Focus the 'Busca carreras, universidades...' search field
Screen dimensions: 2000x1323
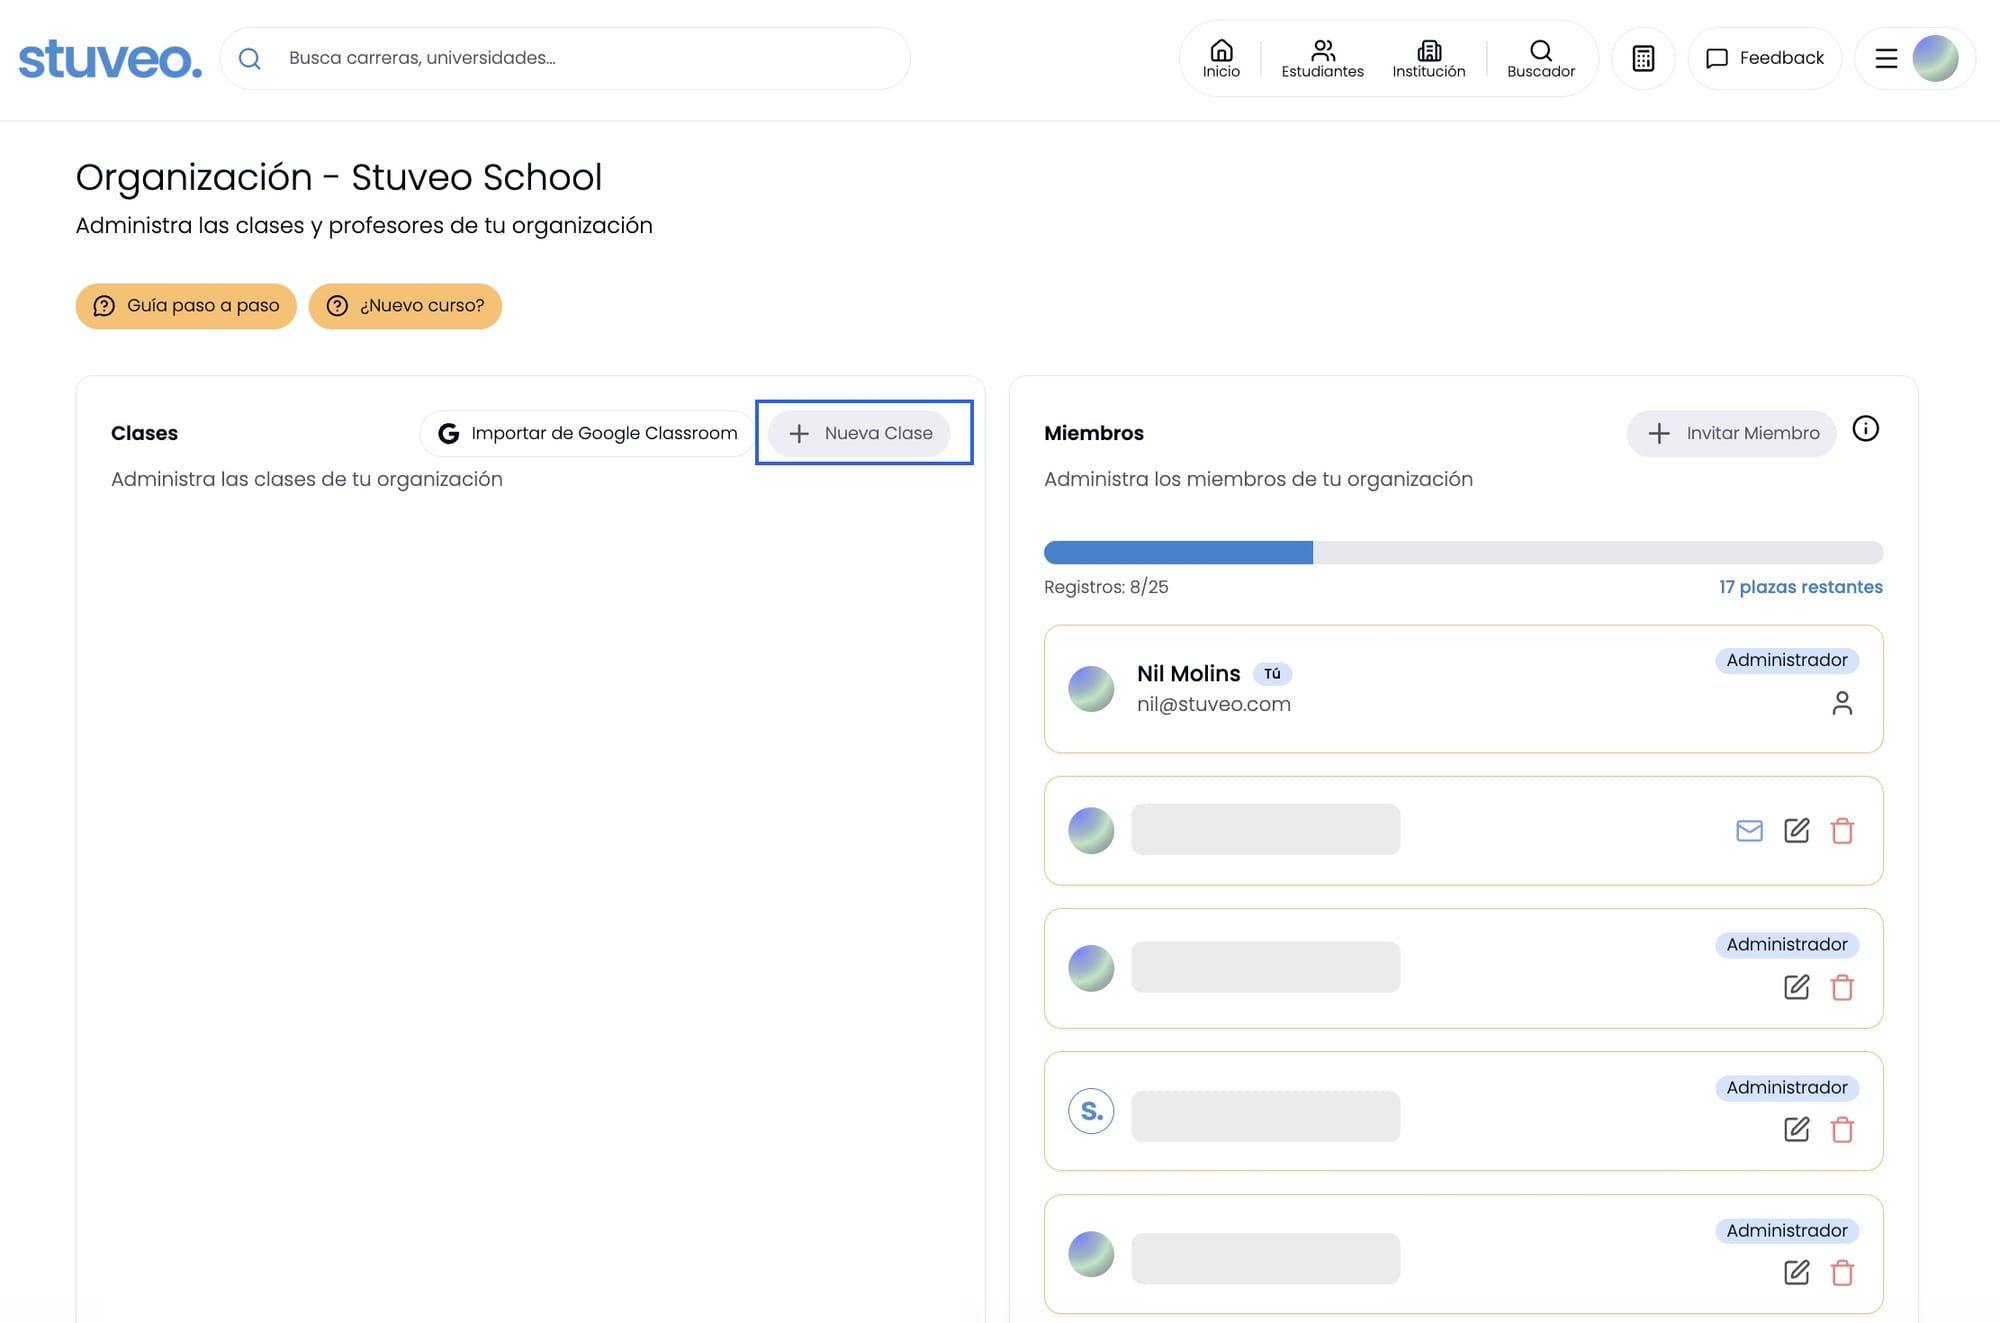click(565, 58)
